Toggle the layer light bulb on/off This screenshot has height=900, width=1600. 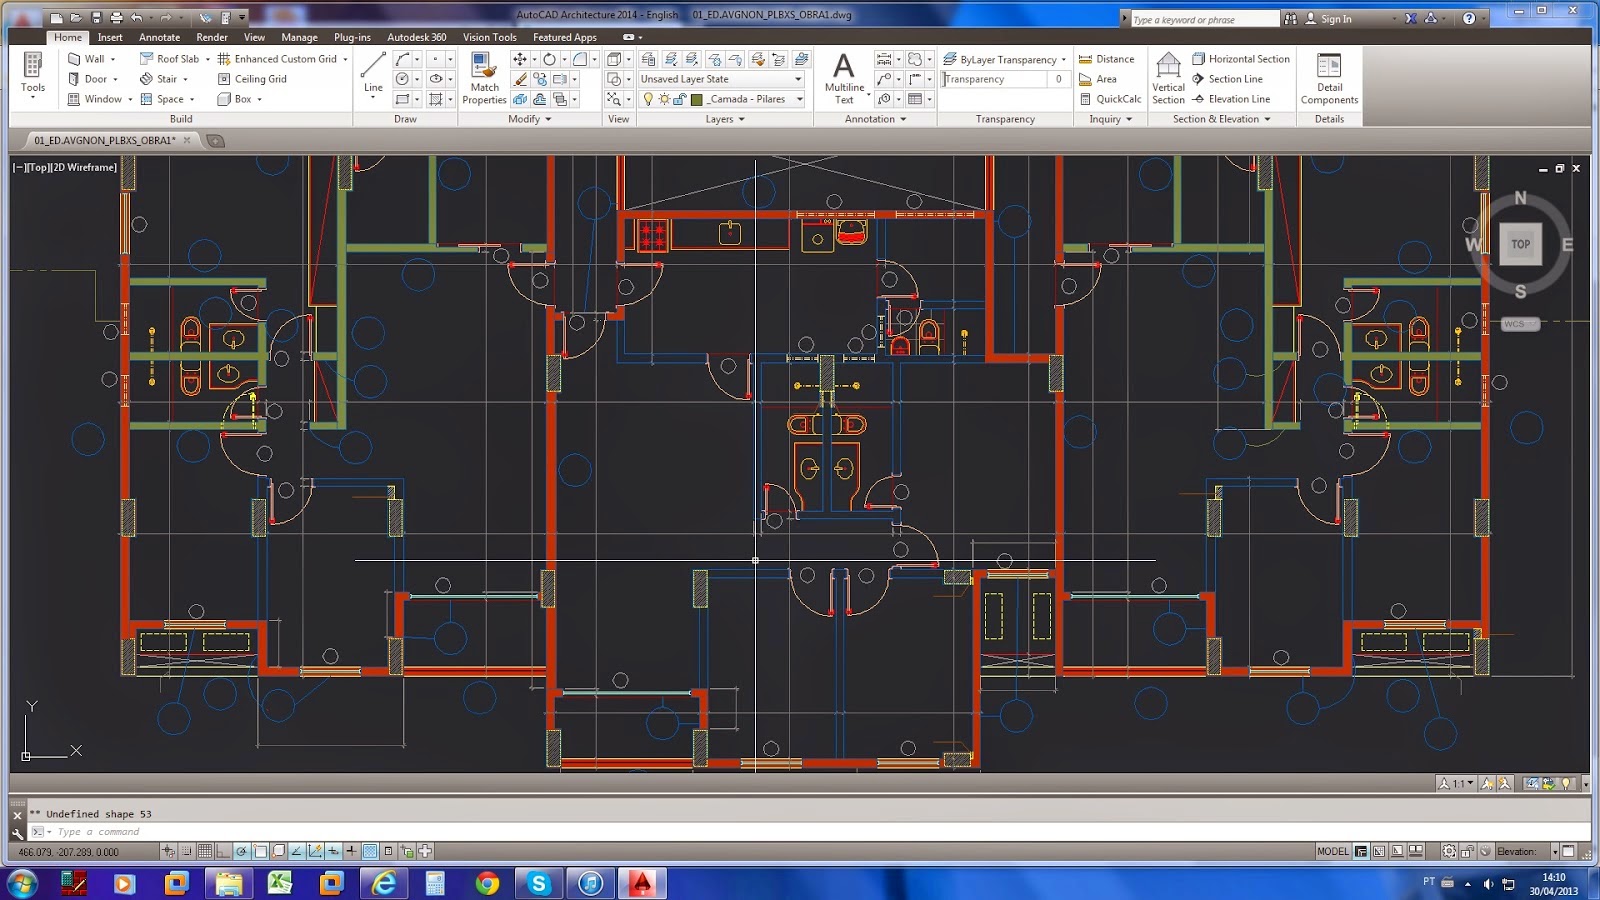pos(648,99)
